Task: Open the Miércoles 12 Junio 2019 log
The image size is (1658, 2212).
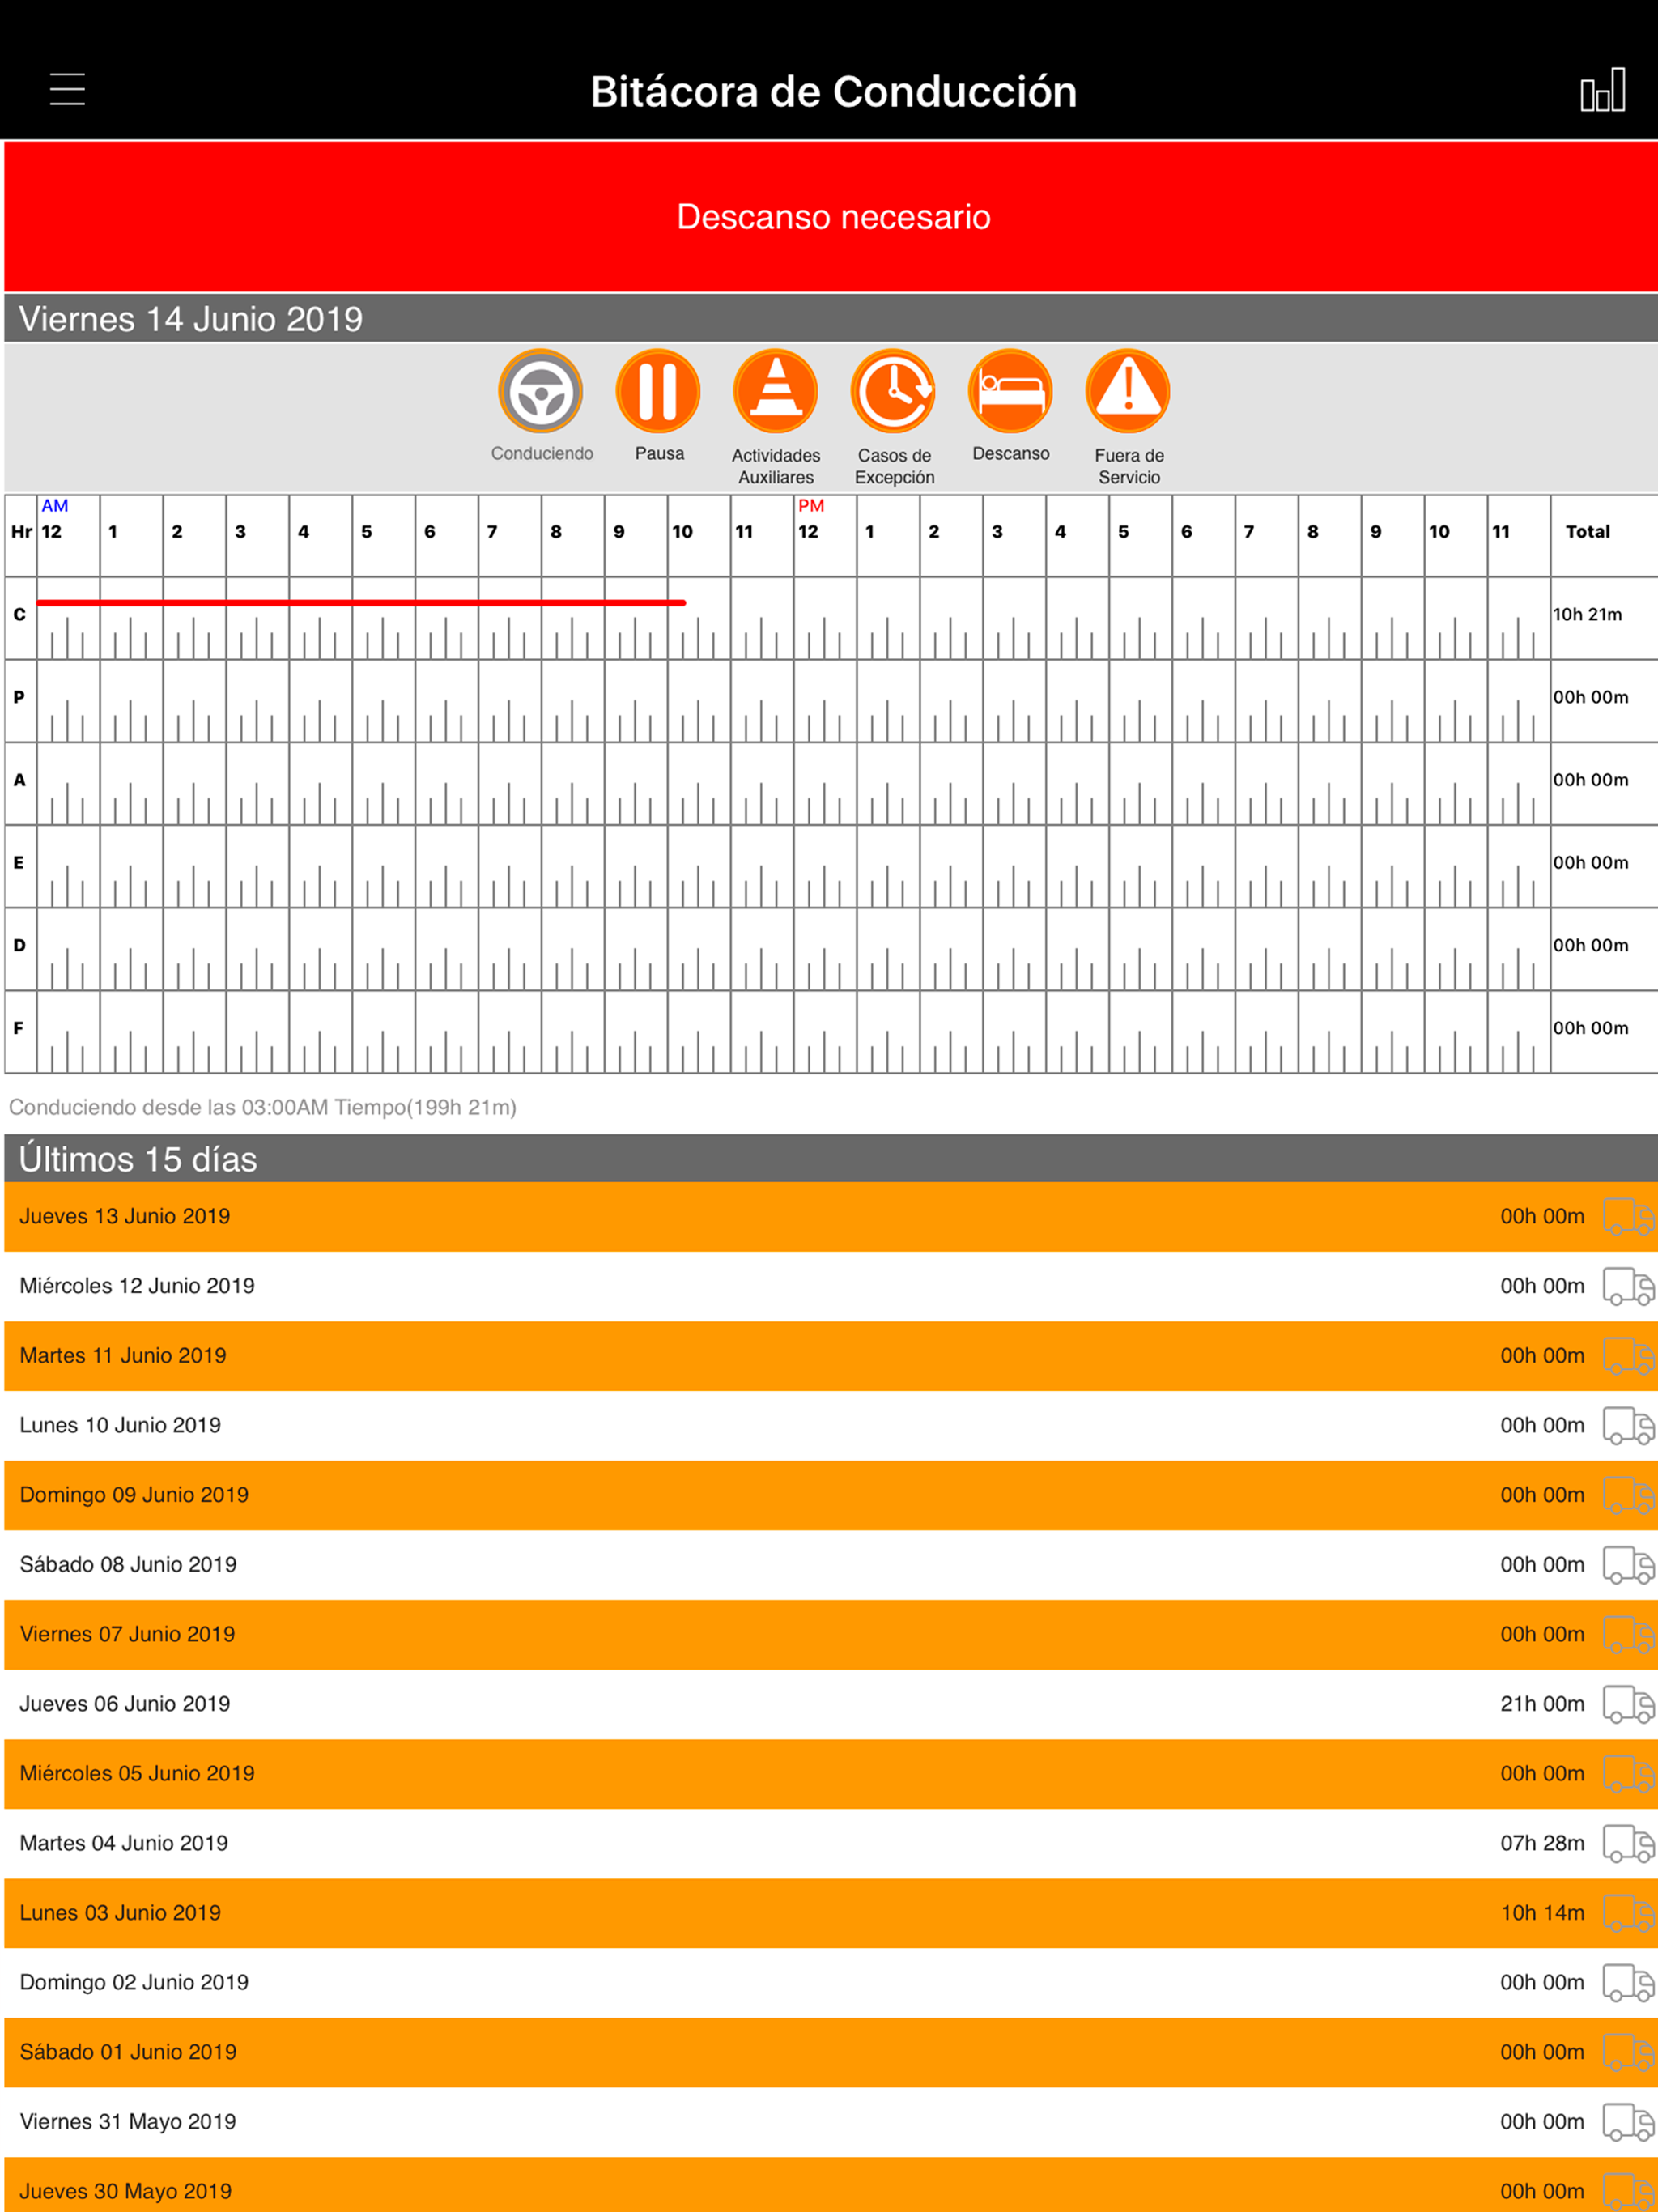Action: click(x=831, y=1286)
